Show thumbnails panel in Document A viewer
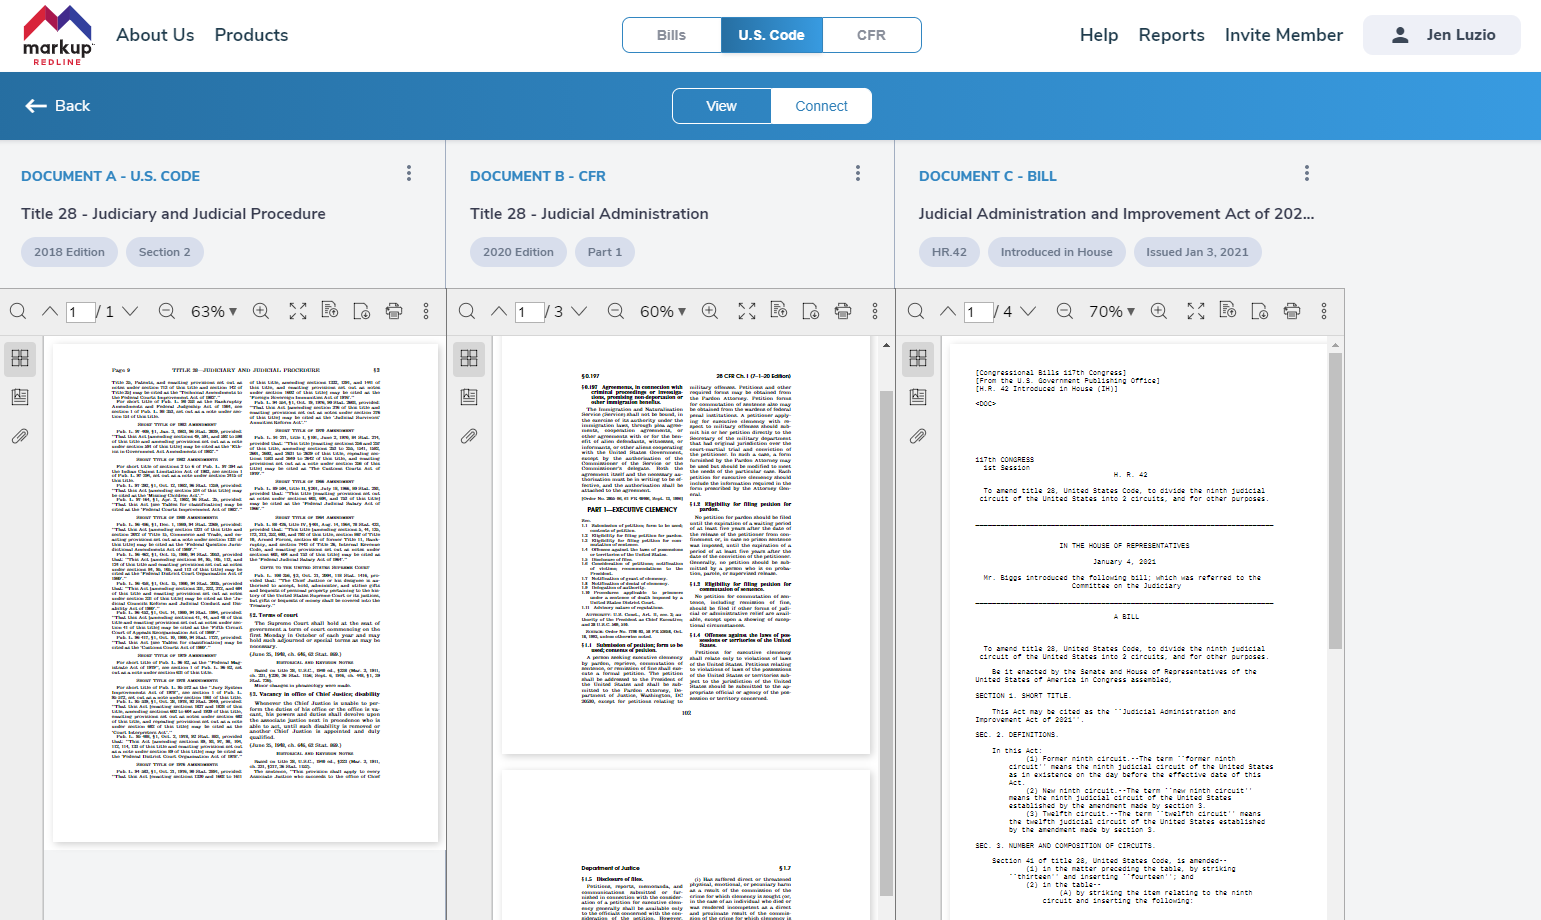The image size is (1541, 920). pos(20,358)
